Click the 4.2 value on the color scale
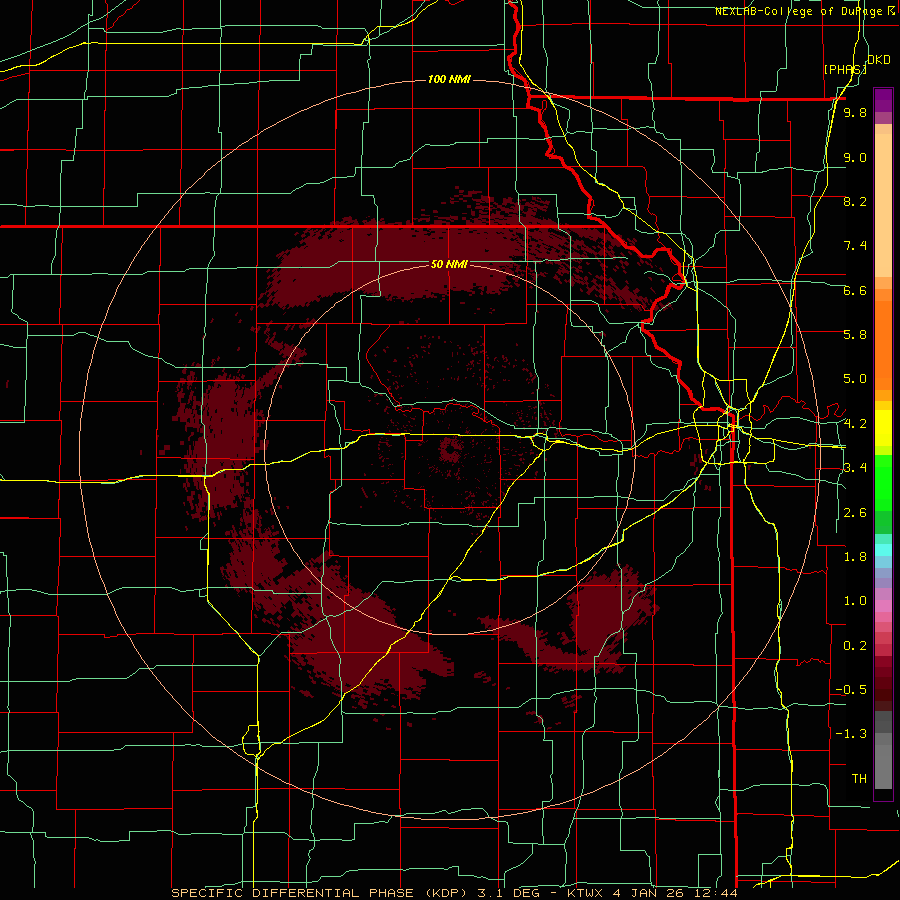Screen dimensions: 900x900 [855, 424]
